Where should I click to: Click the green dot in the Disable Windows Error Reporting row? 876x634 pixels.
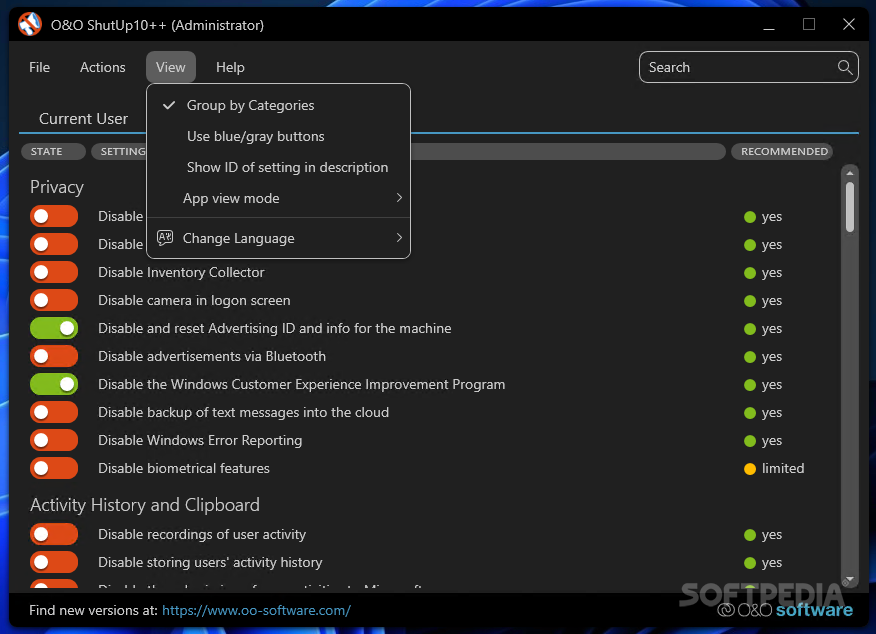750,441
